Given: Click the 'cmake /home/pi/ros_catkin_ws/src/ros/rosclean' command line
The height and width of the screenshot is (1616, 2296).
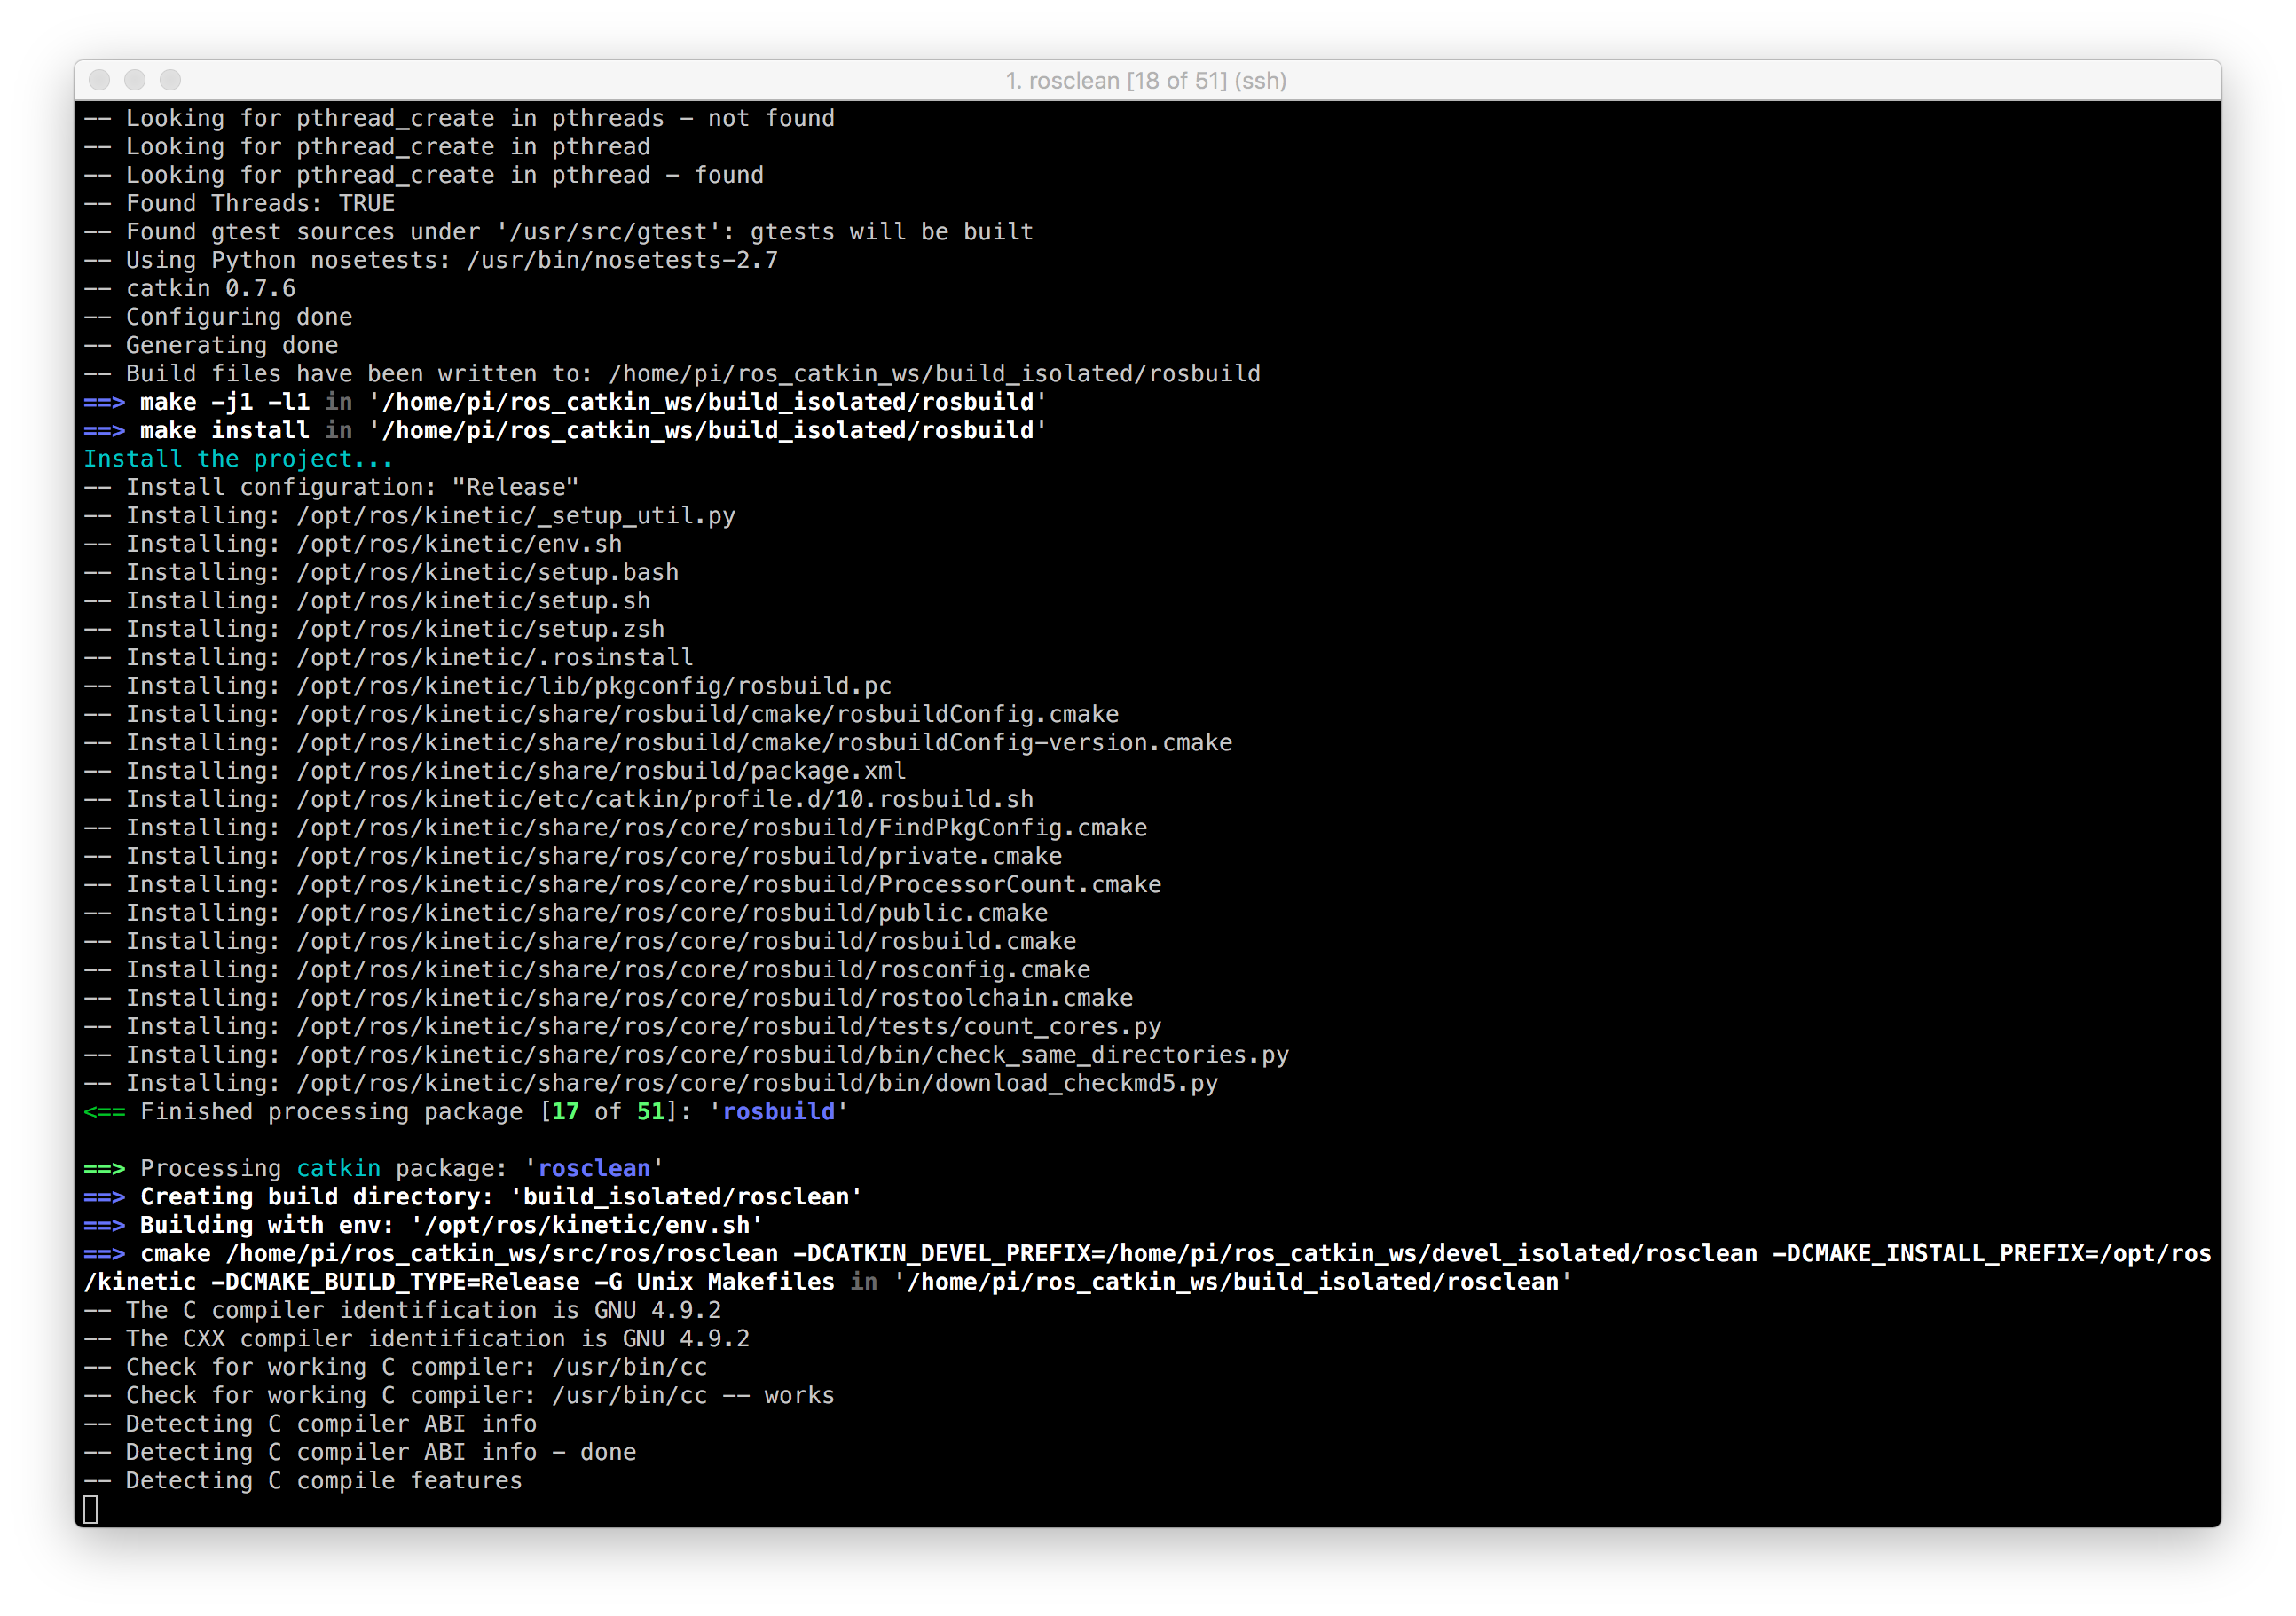Looking at the screenshot, I should 1147,1253.
